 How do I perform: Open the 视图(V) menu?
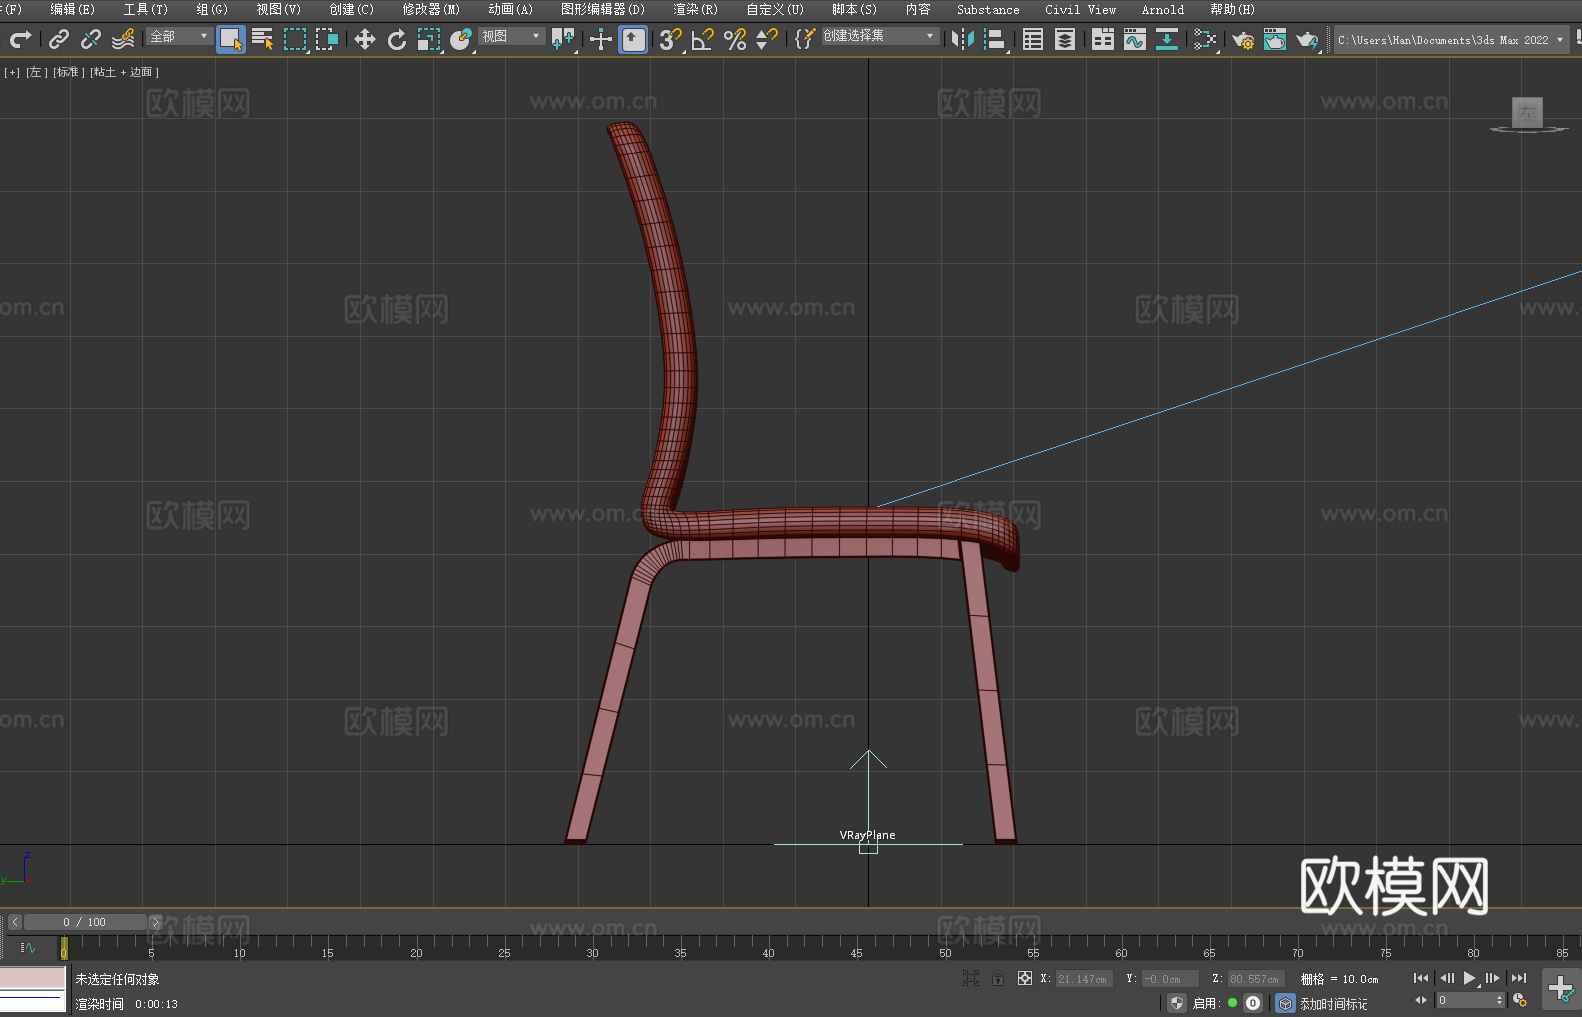(278, 9)
